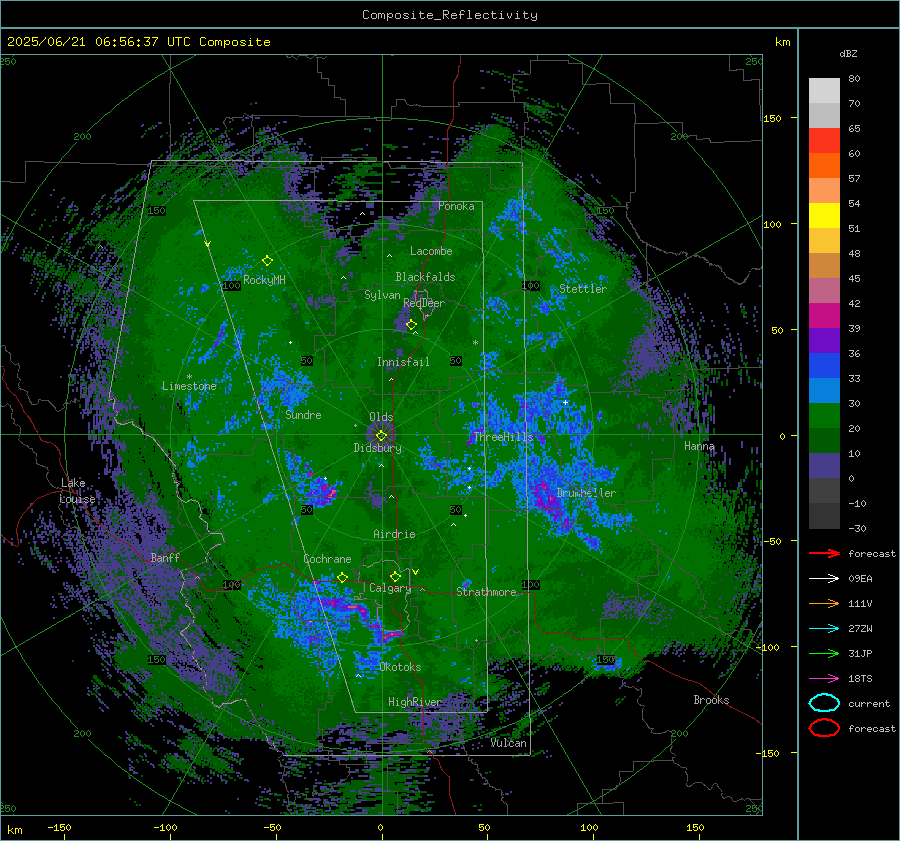Click the Innisfail label
Image resolution: width=900 pixels, height=841 pixels.
click(x=403, y=362)
